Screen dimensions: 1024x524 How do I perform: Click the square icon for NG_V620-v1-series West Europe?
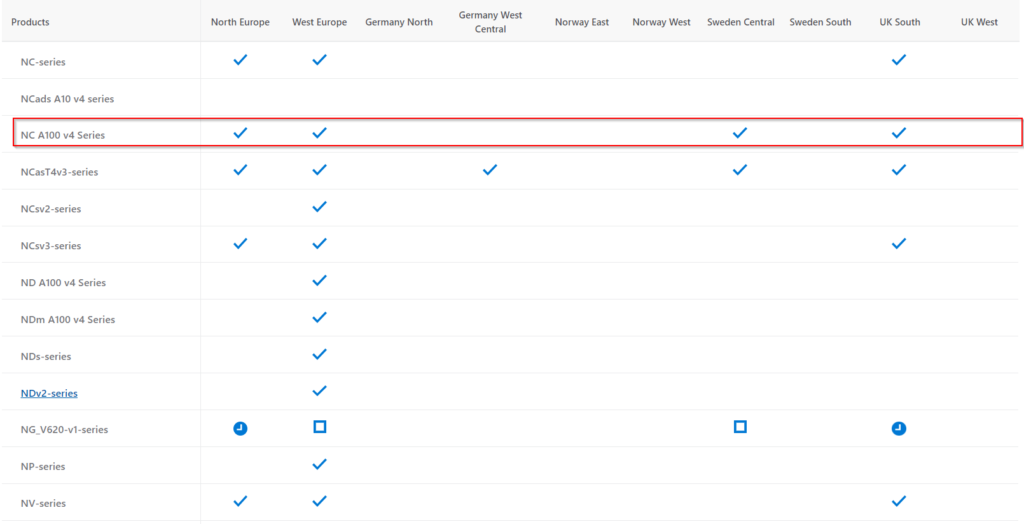tap(319, 427)
